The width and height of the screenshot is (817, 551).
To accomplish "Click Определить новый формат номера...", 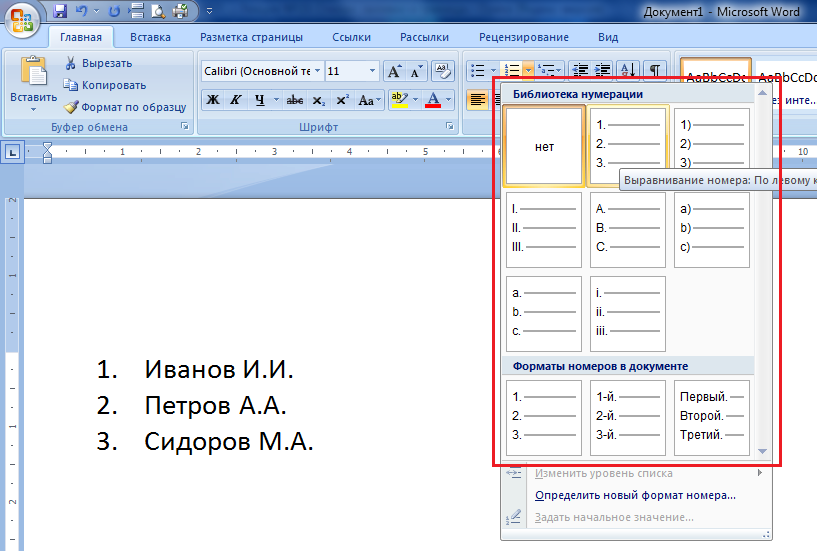I will click(x=635, y=495).
